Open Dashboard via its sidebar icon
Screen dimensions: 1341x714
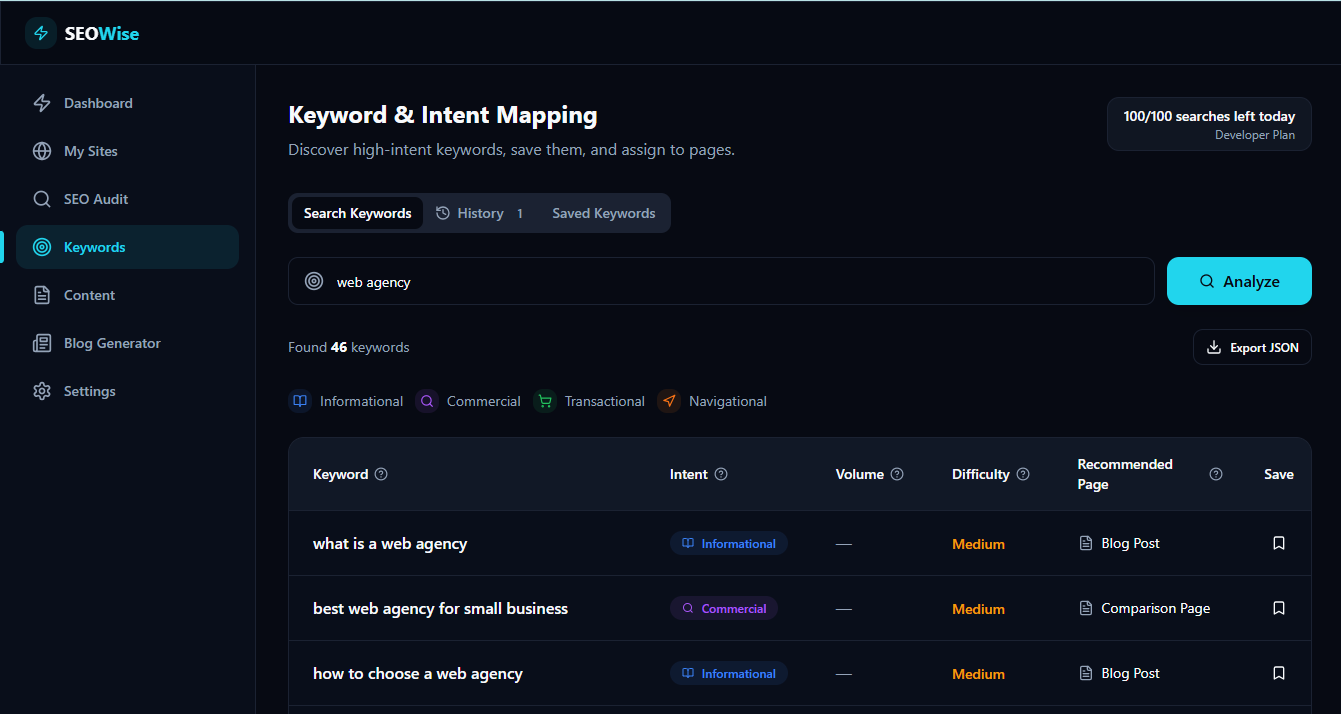pos(41,103)
